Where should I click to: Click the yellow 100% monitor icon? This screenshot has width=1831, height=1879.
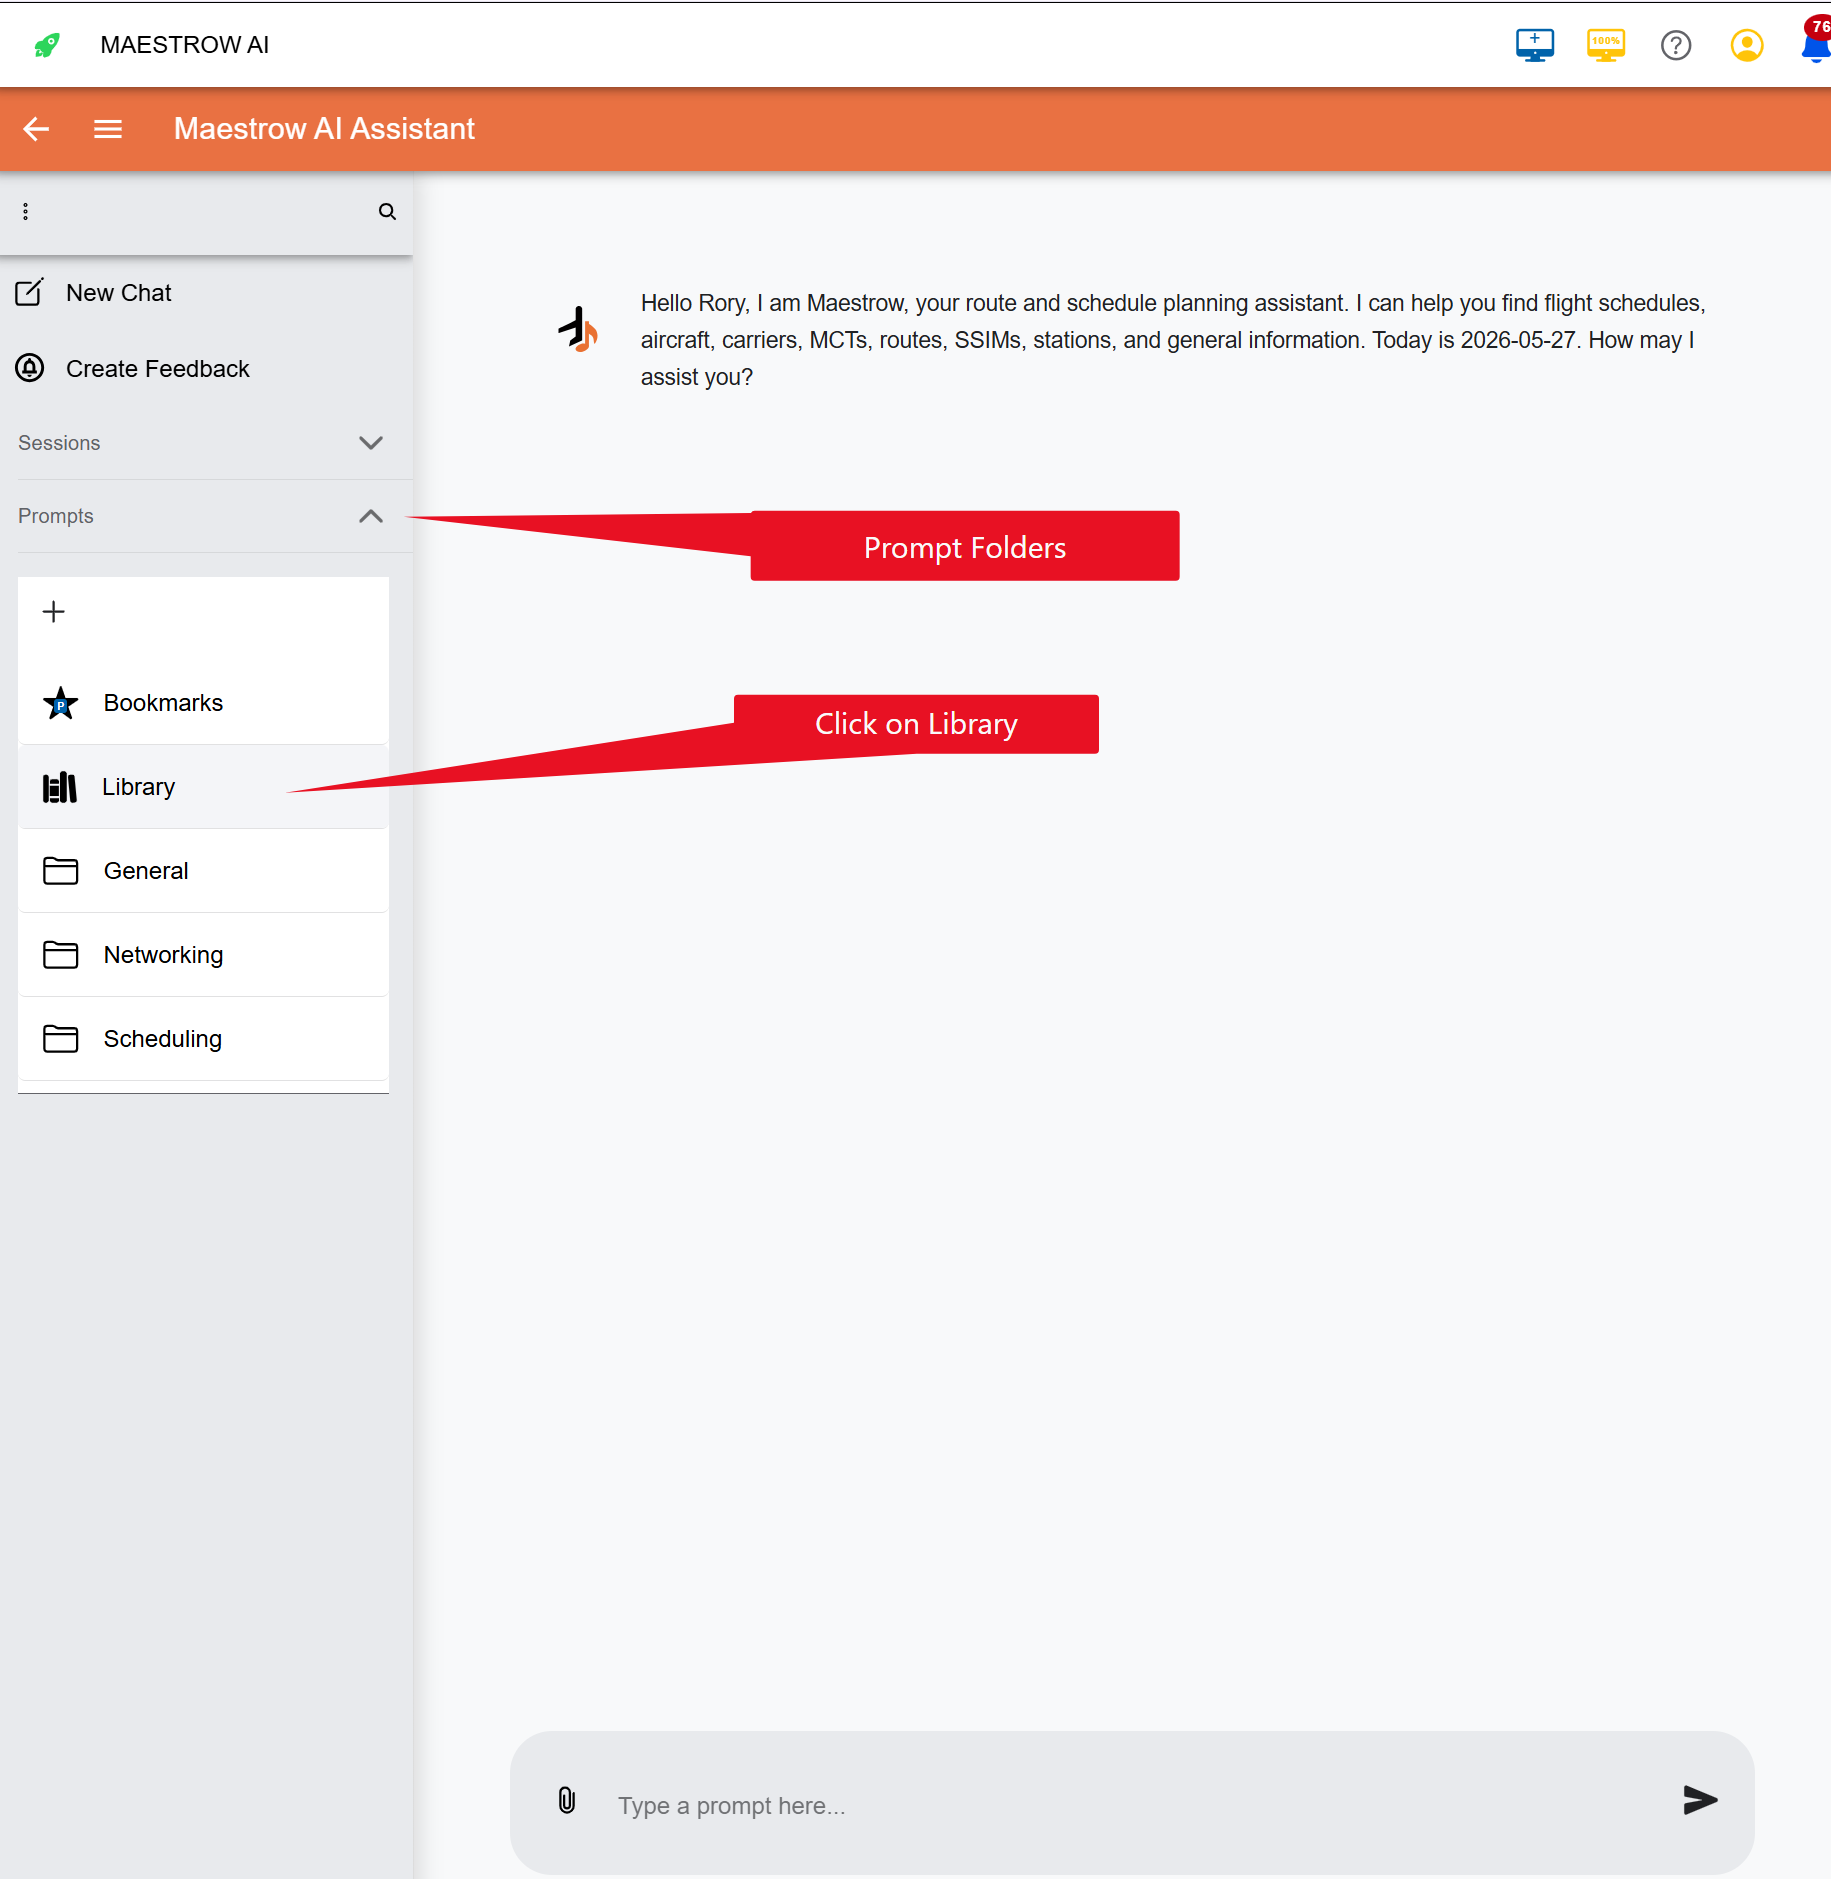[x=1605, y=45]
